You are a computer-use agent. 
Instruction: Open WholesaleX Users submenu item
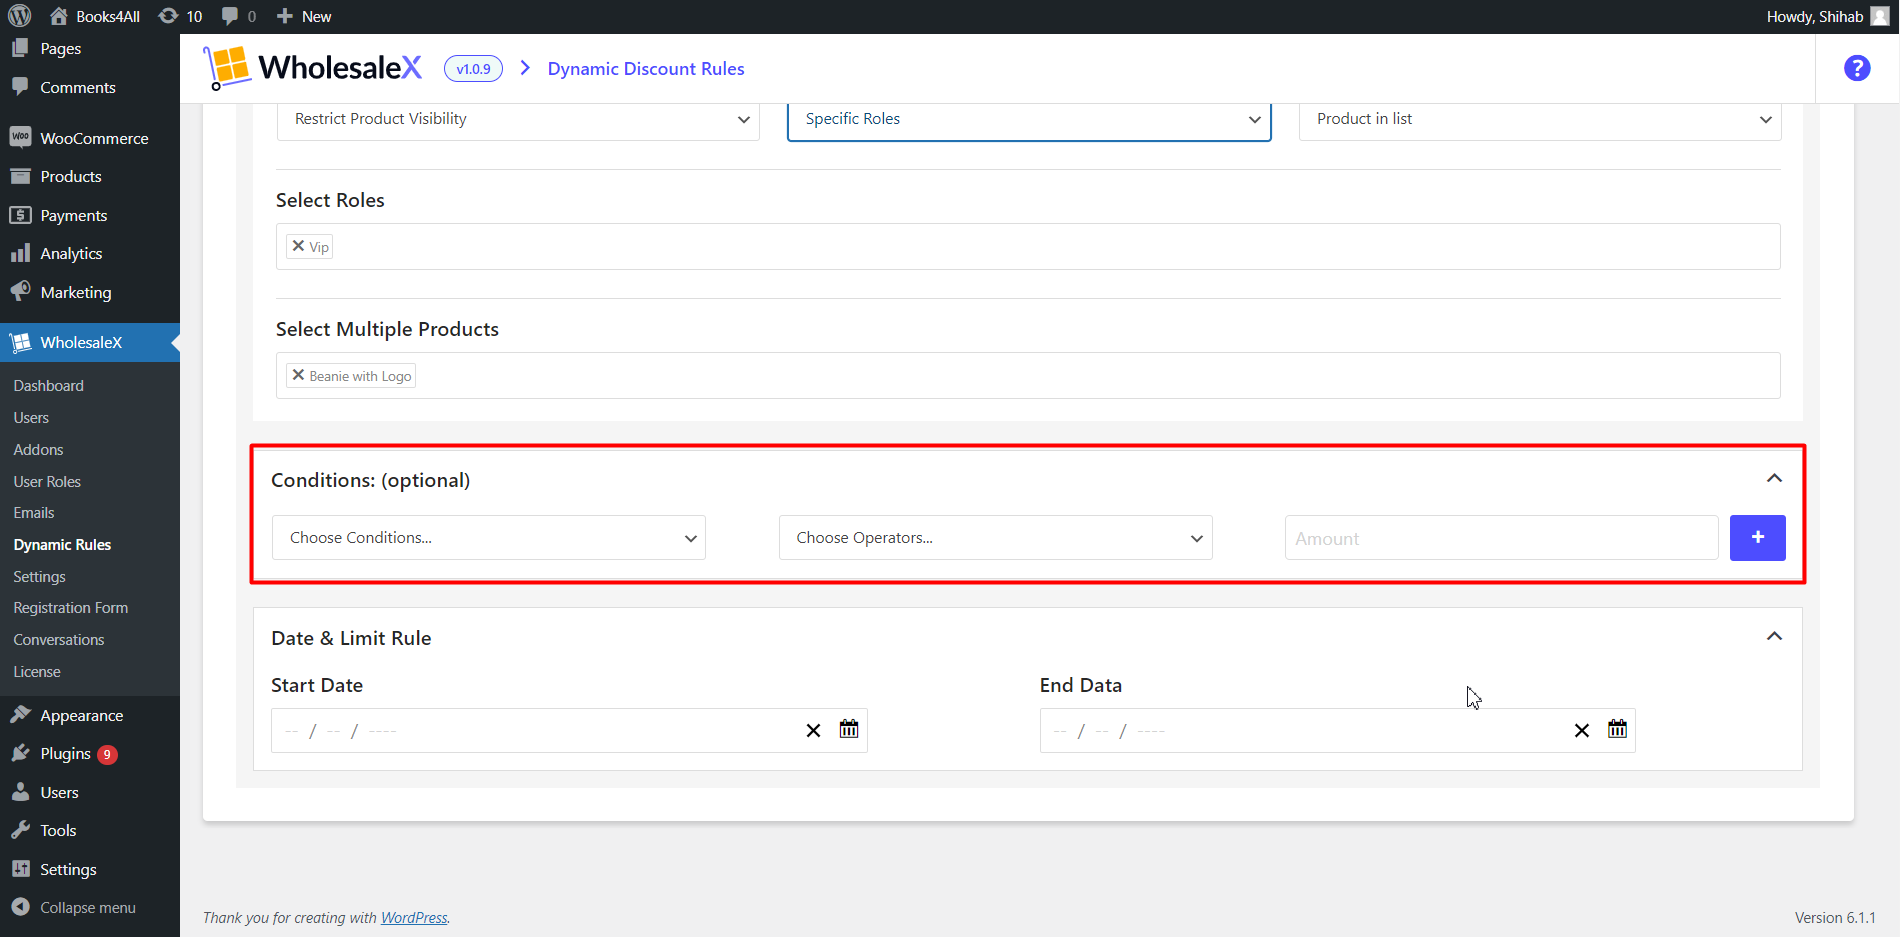point(31,418)
